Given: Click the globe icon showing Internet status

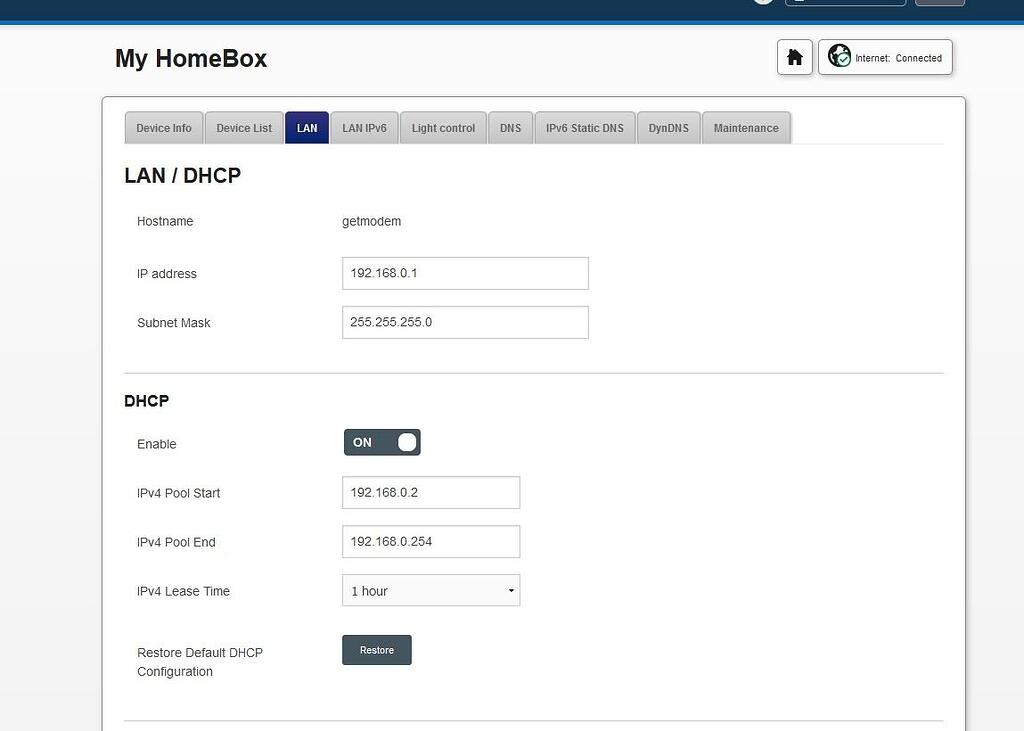Looking at the screenshot, I should (x=839, y=56).
